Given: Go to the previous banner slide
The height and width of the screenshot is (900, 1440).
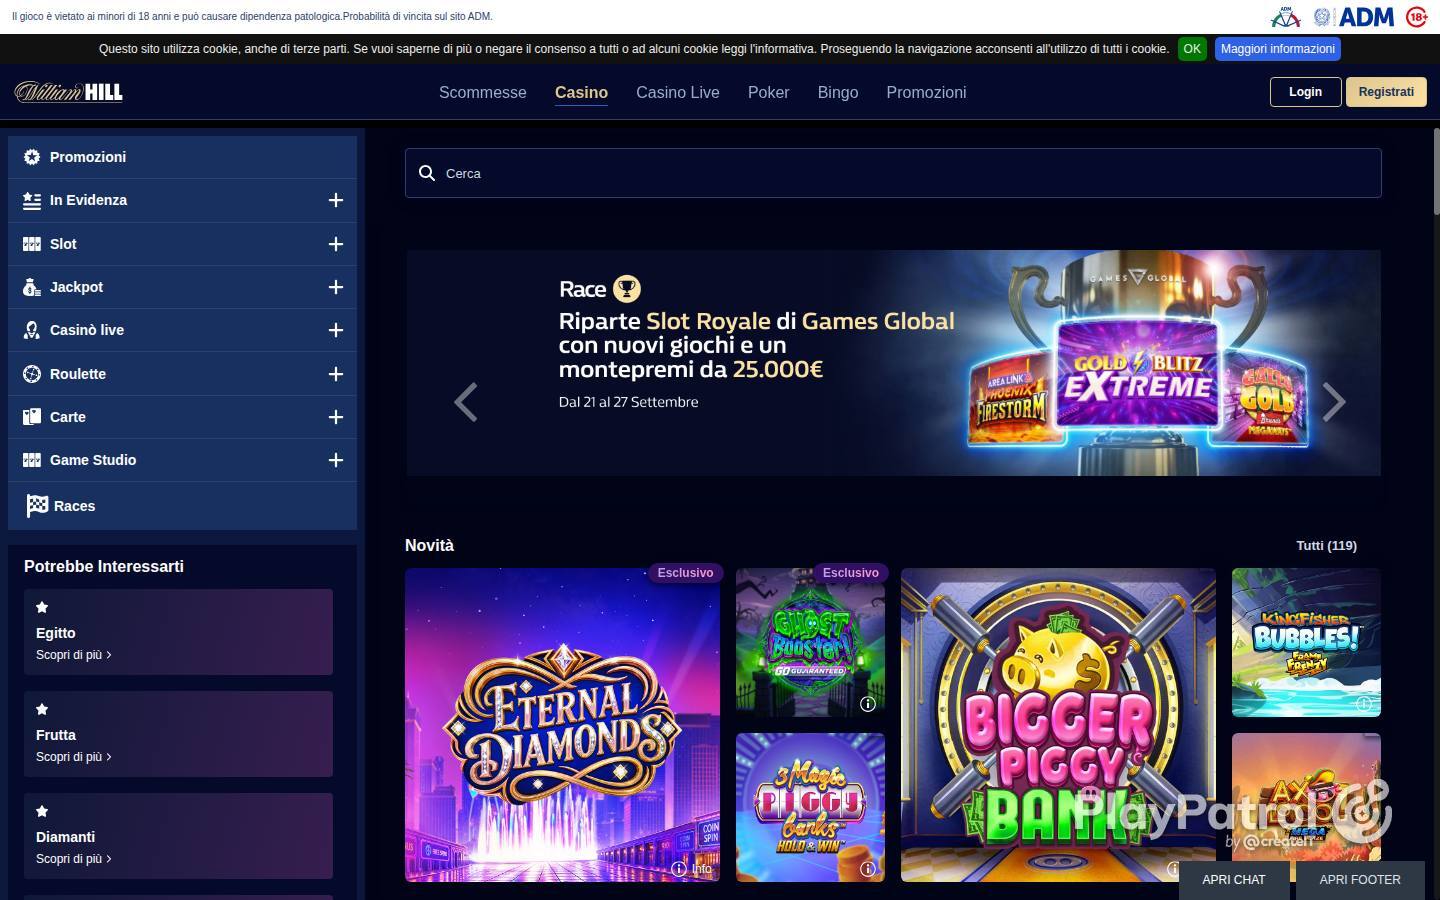Looking at the screenshot, I should click(466, 402).
